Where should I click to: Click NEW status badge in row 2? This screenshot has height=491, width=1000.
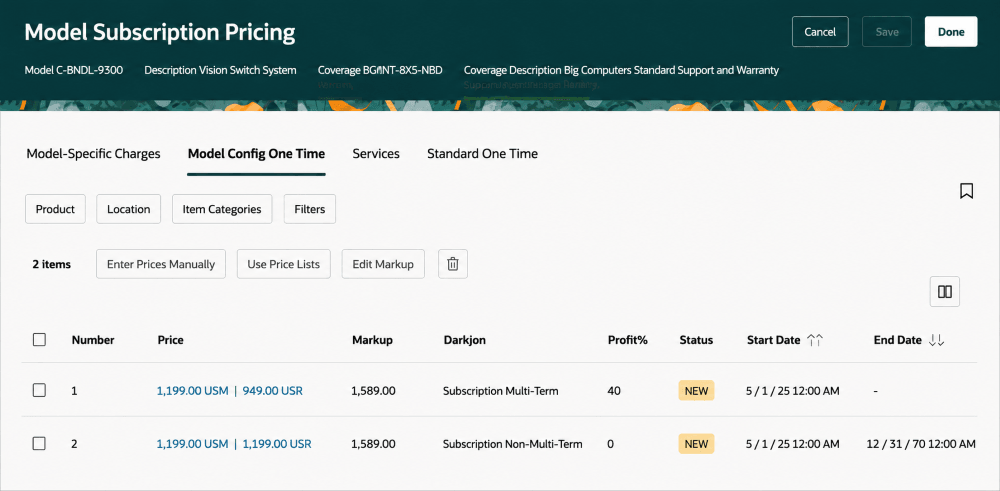[696, 444]
